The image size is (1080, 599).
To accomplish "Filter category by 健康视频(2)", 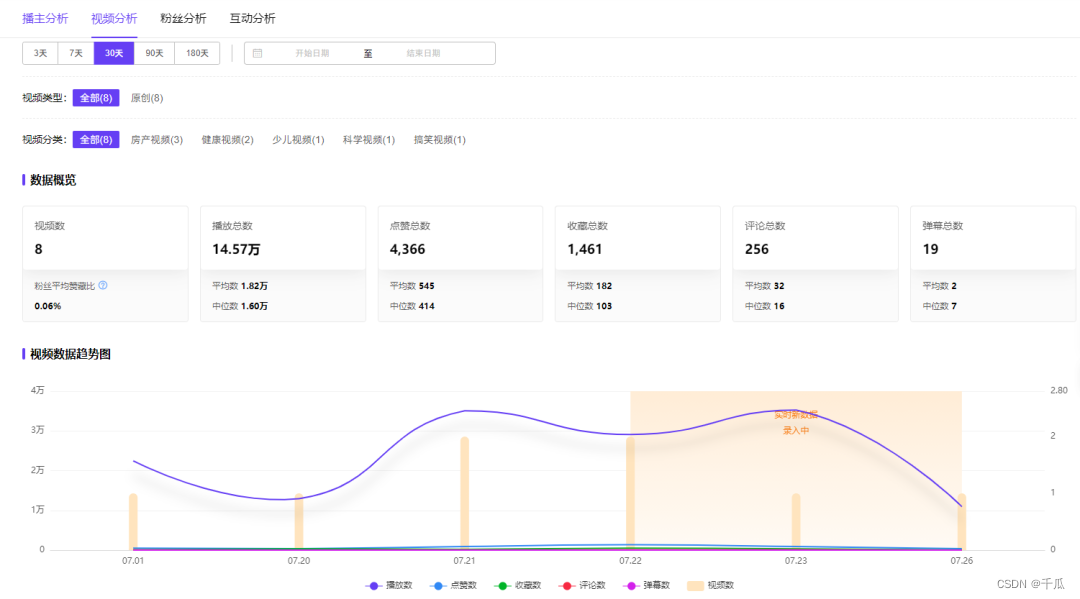I will pyautogui.click(x=227, y=140).
